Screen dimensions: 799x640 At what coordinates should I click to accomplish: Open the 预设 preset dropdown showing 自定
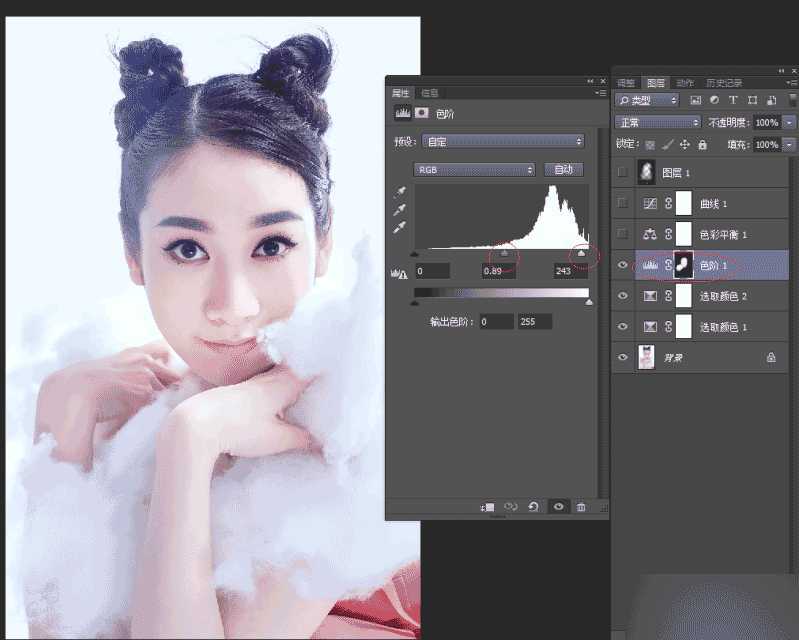[503, 142]
